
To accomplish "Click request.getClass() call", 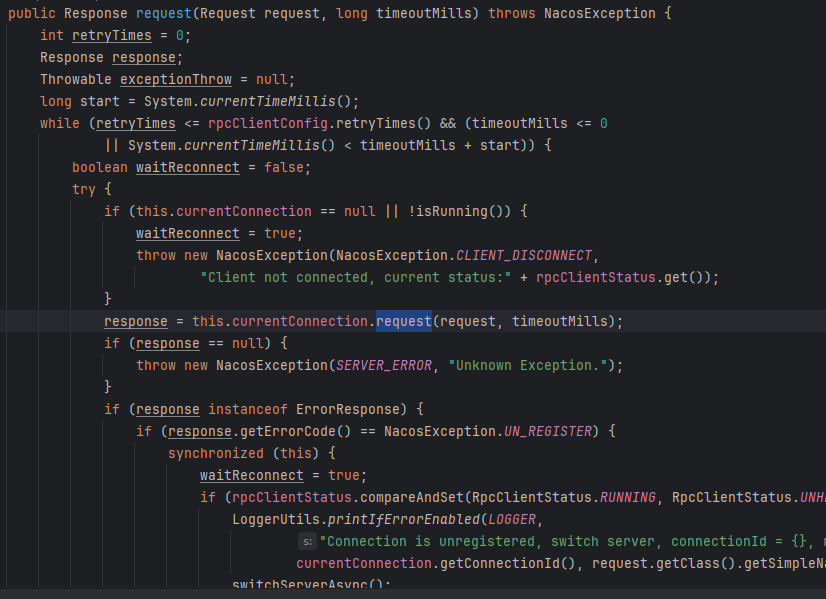I will tap(664, 564).
